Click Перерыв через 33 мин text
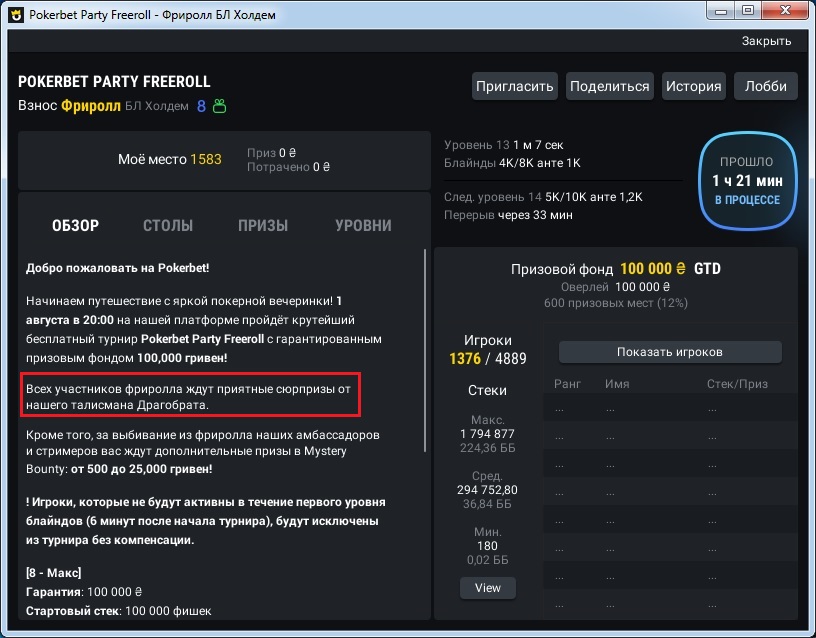Viewport: 816px width, 638px height. pos(508,215)
